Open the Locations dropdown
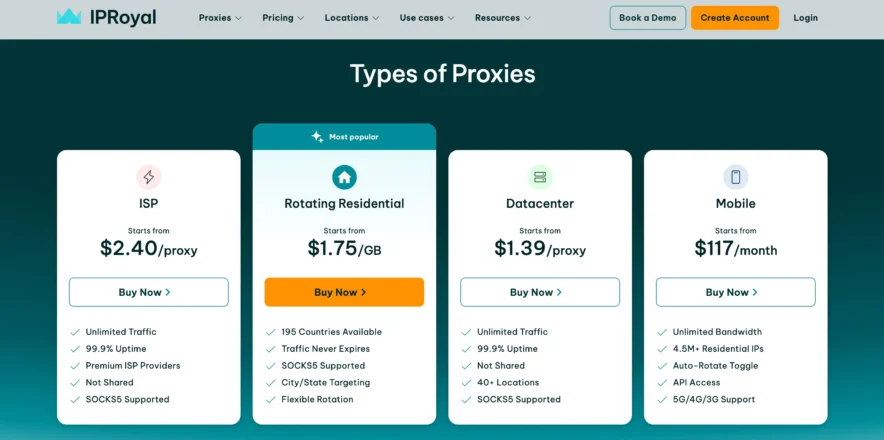This screenshot has width=884, height=440. pos(351,18)
